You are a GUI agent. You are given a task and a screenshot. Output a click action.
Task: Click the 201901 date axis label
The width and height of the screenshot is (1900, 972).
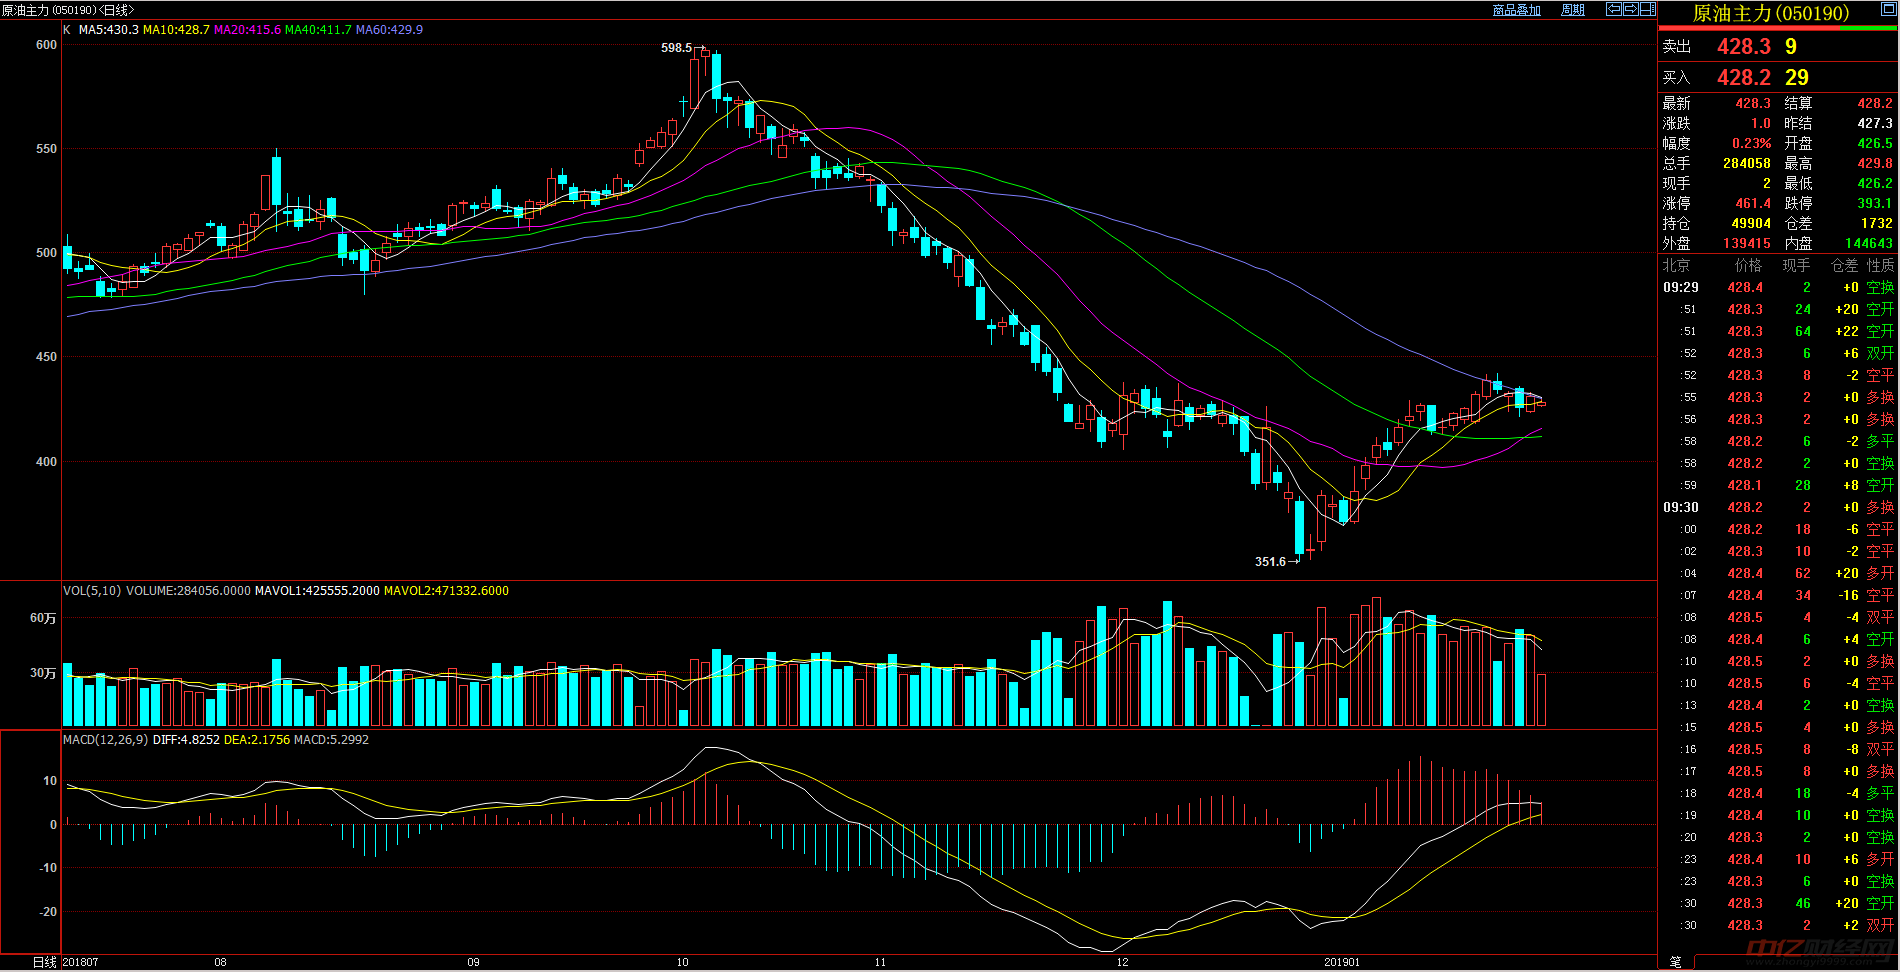(1342, 962)
